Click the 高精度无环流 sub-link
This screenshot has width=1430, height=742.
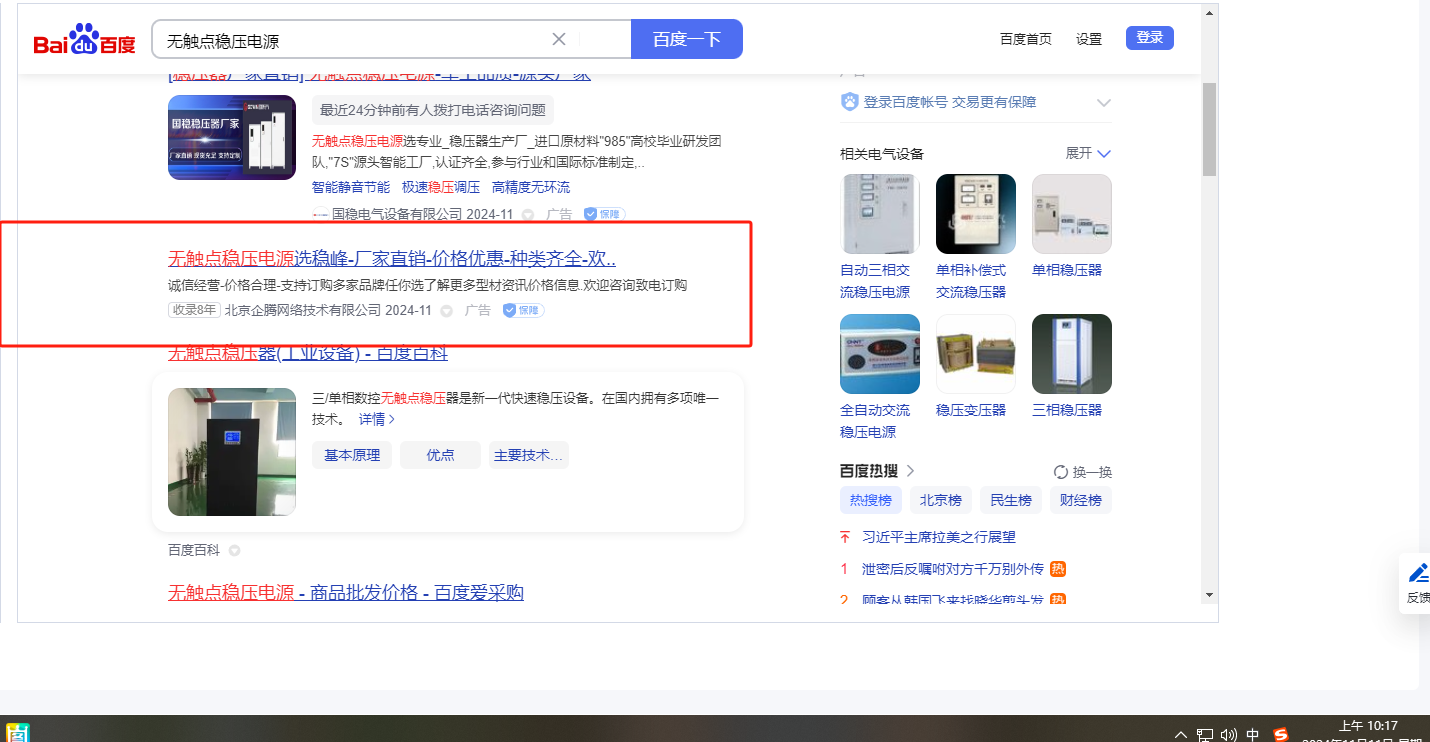(x=531, y=187)
